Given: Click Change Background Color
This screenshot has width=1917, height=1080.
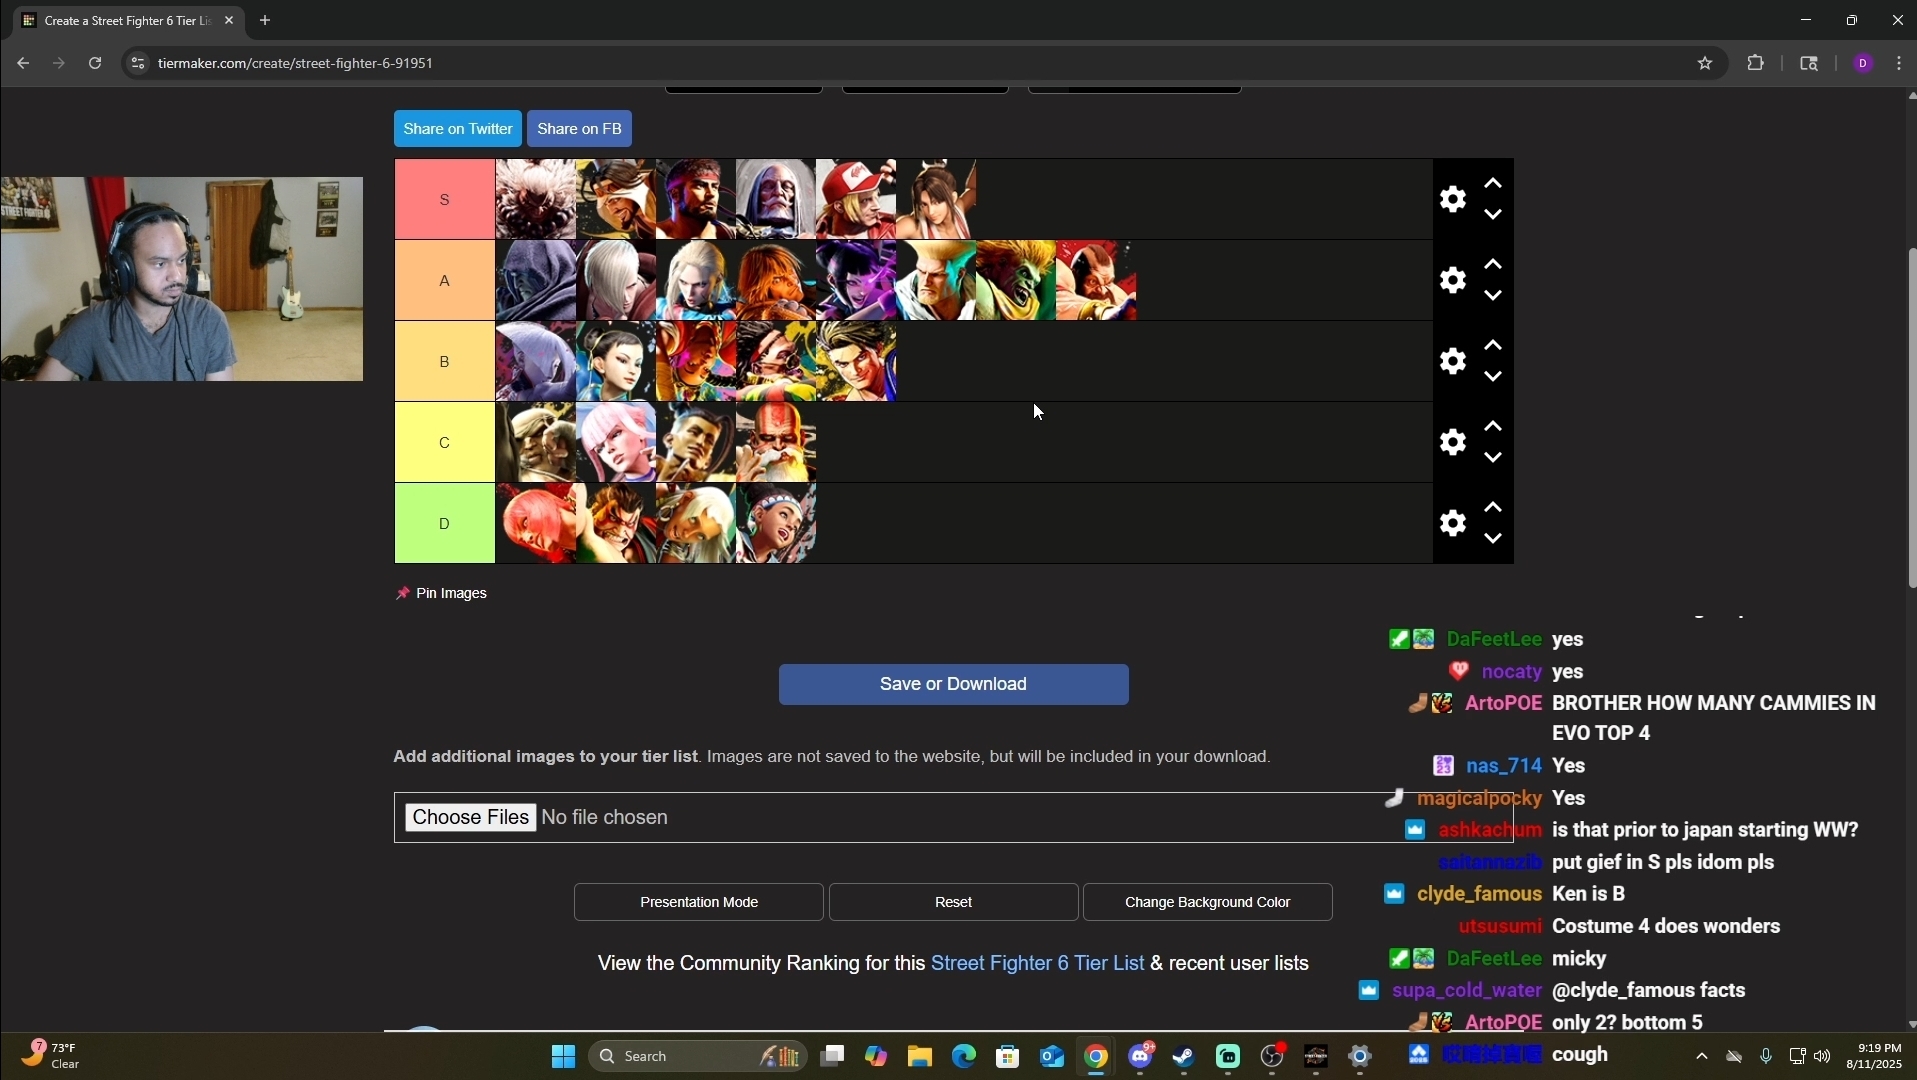Looking at the screenshot, I should click(x=1208, y=902).
